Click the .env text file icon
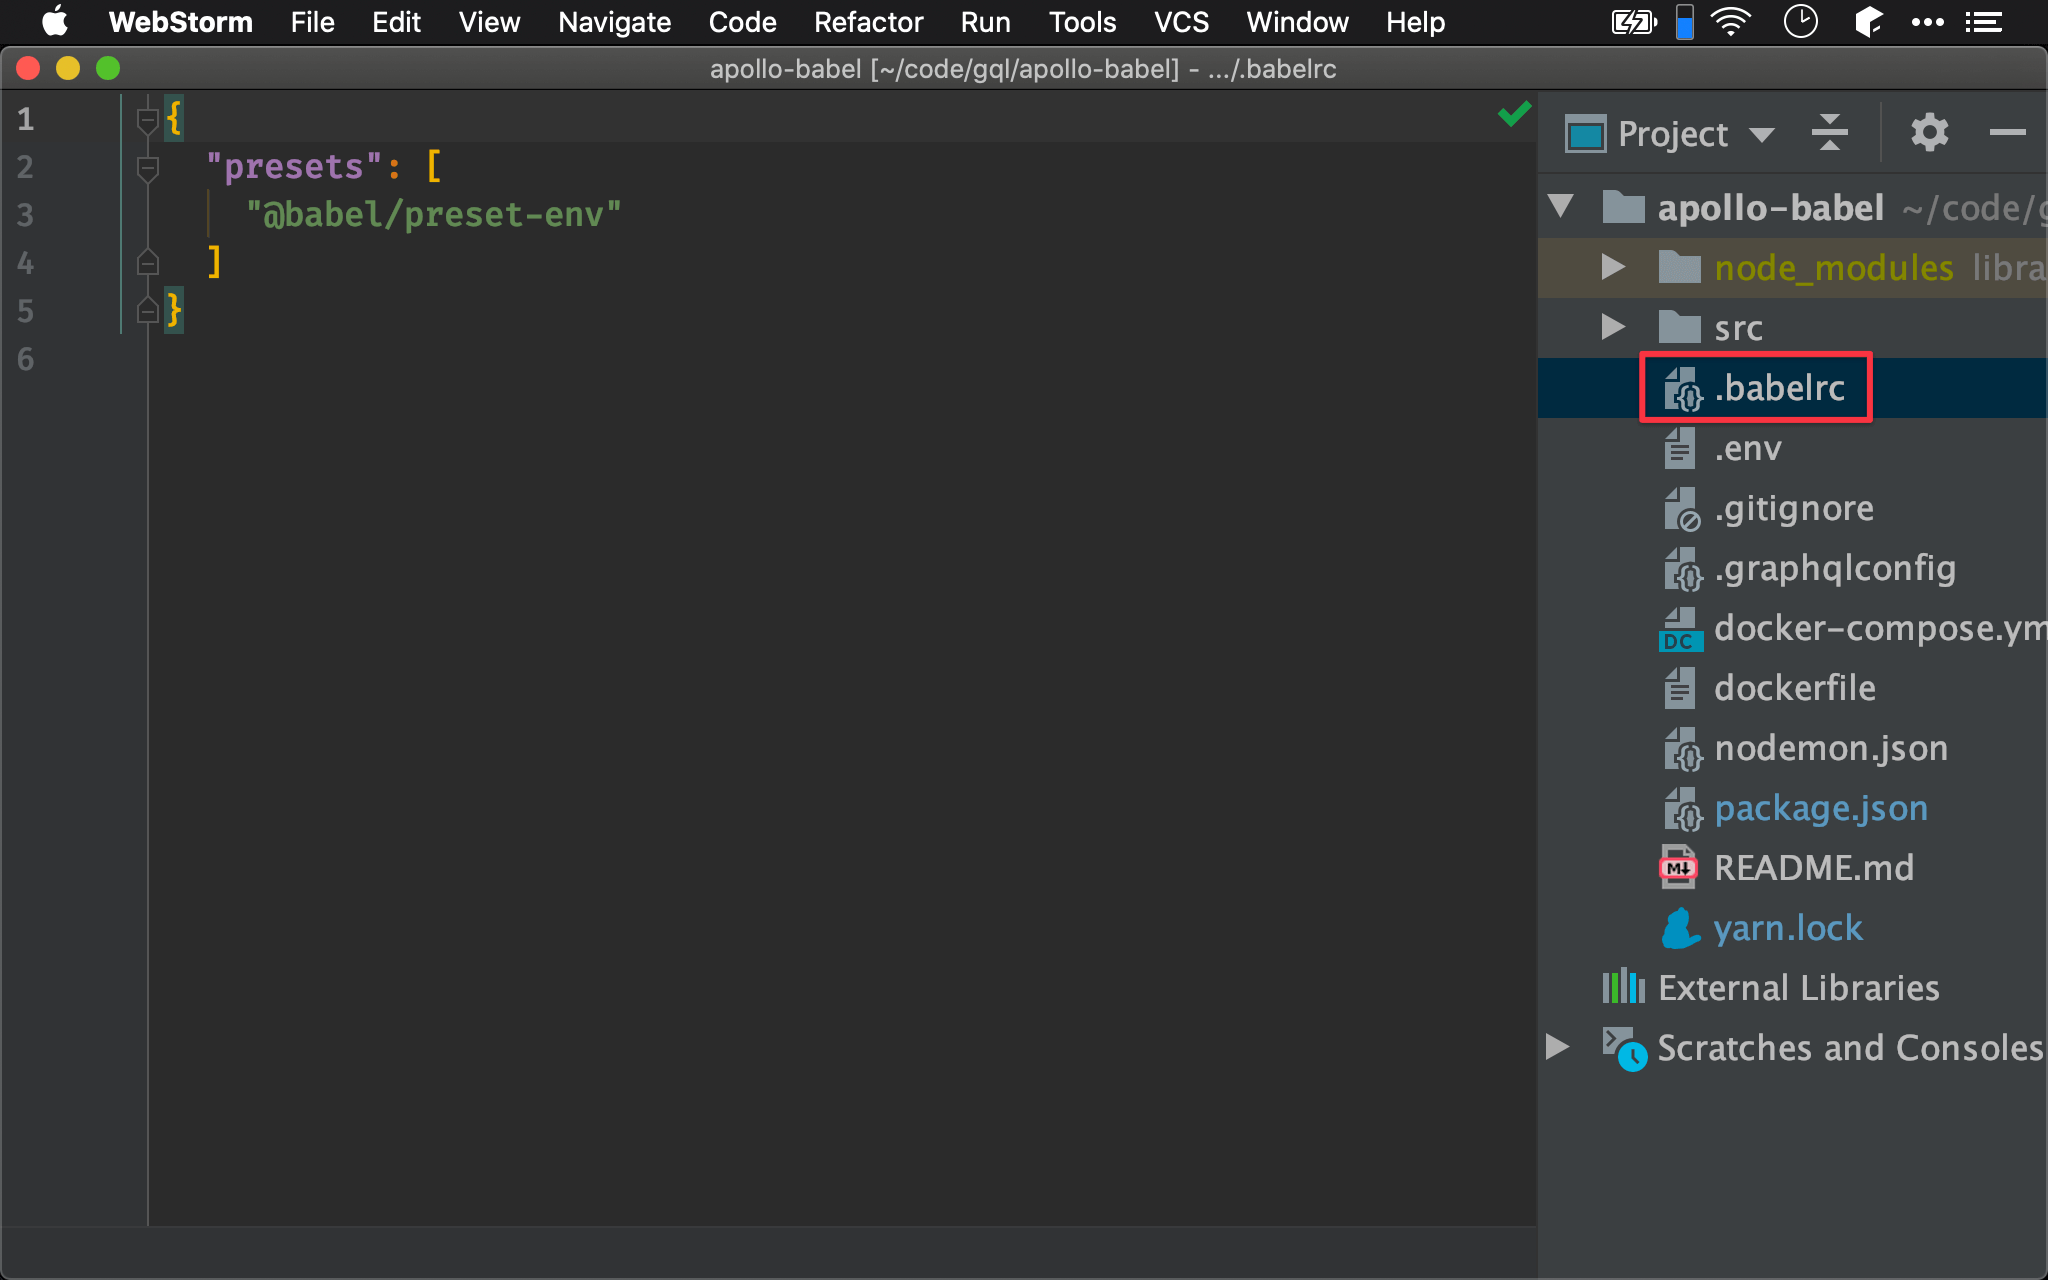 (x=1679, y=448)
